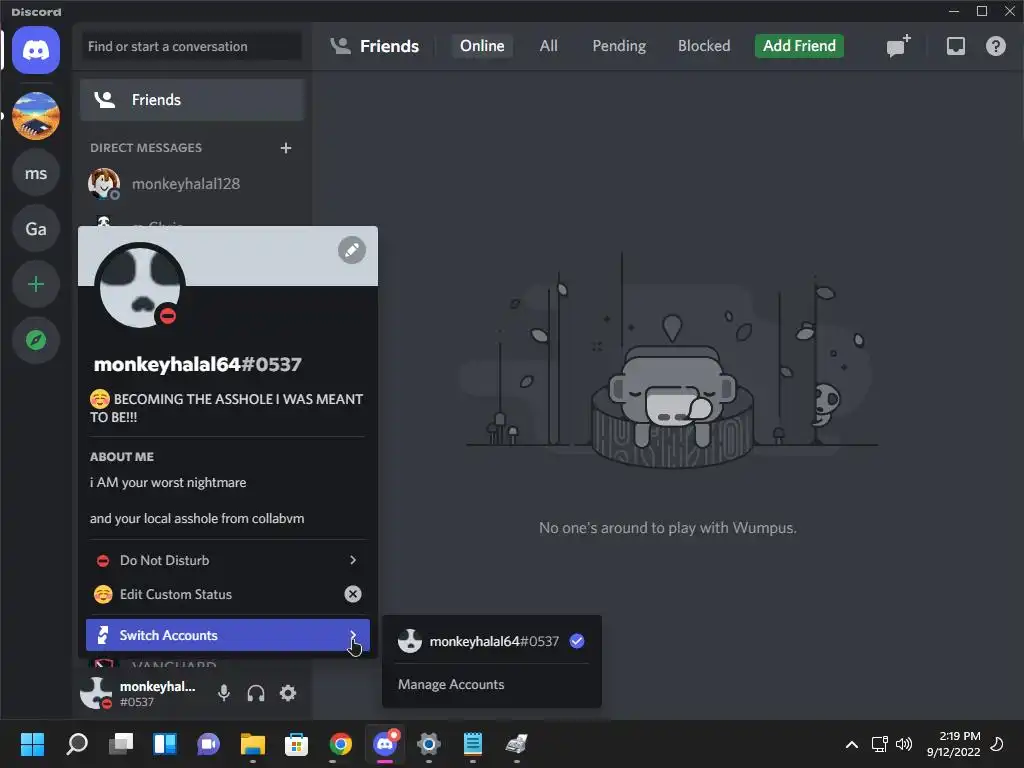The width and height of the screenshot is (1024, 768).
Task: Open the Pending tab
Action: tap(619, 46)
